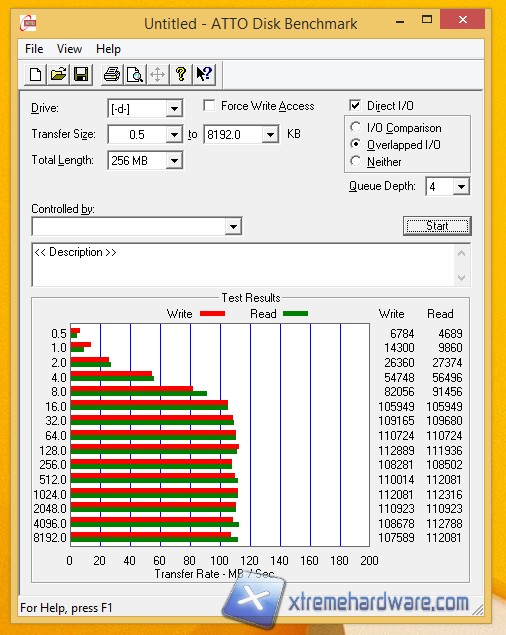Select the I/O Comparison radio option
506x635 pixels.
point(355,127)
